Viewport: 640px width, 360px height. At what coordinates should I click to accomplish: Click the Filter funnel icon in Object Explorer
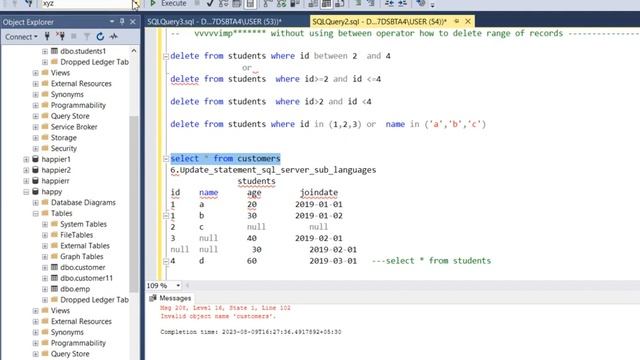coord(87,37)
